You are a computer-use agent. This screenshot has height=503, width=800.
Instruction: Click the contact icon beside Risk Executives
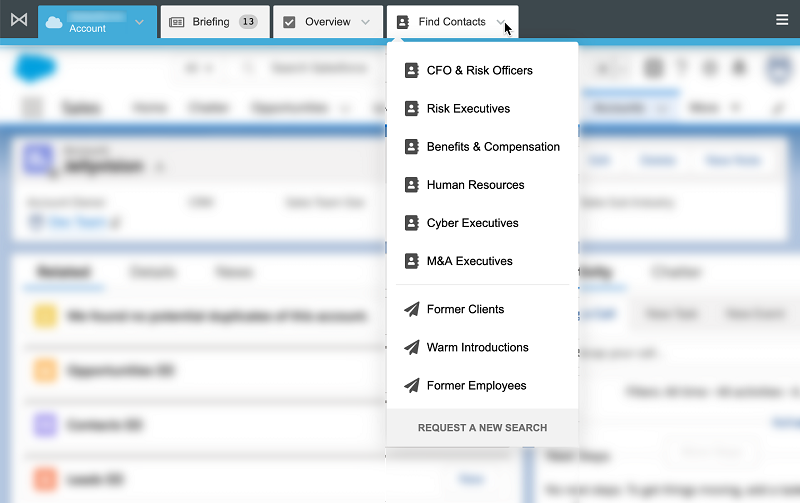coord(411,109)
